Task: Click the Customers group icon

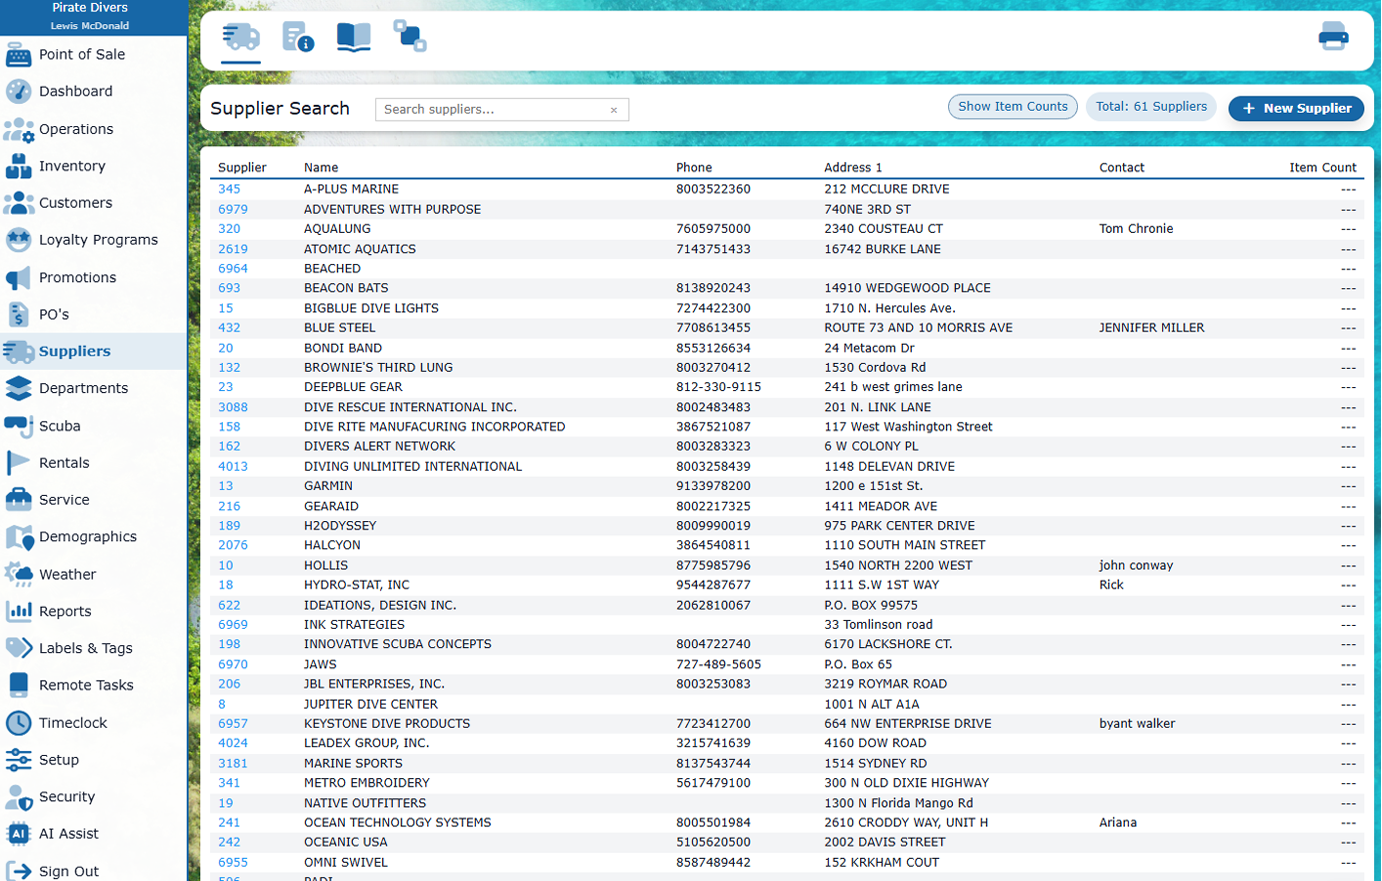Action: click(x=18, y=203)
